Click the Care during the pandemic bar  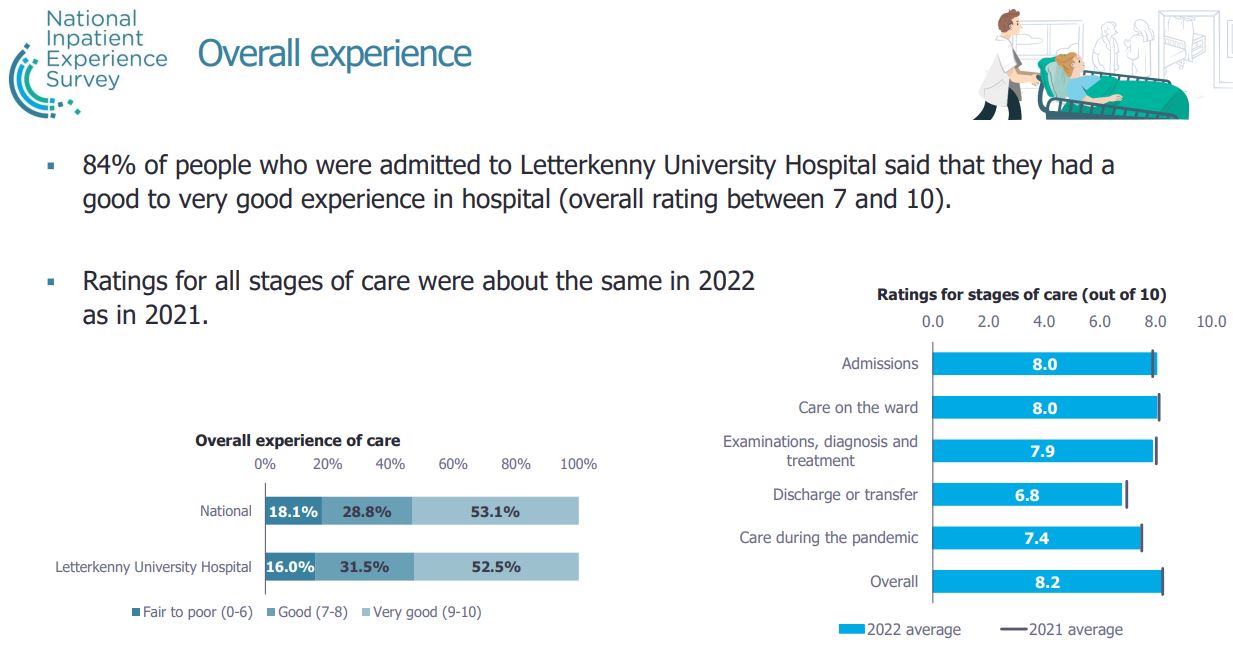point(1036,538)
